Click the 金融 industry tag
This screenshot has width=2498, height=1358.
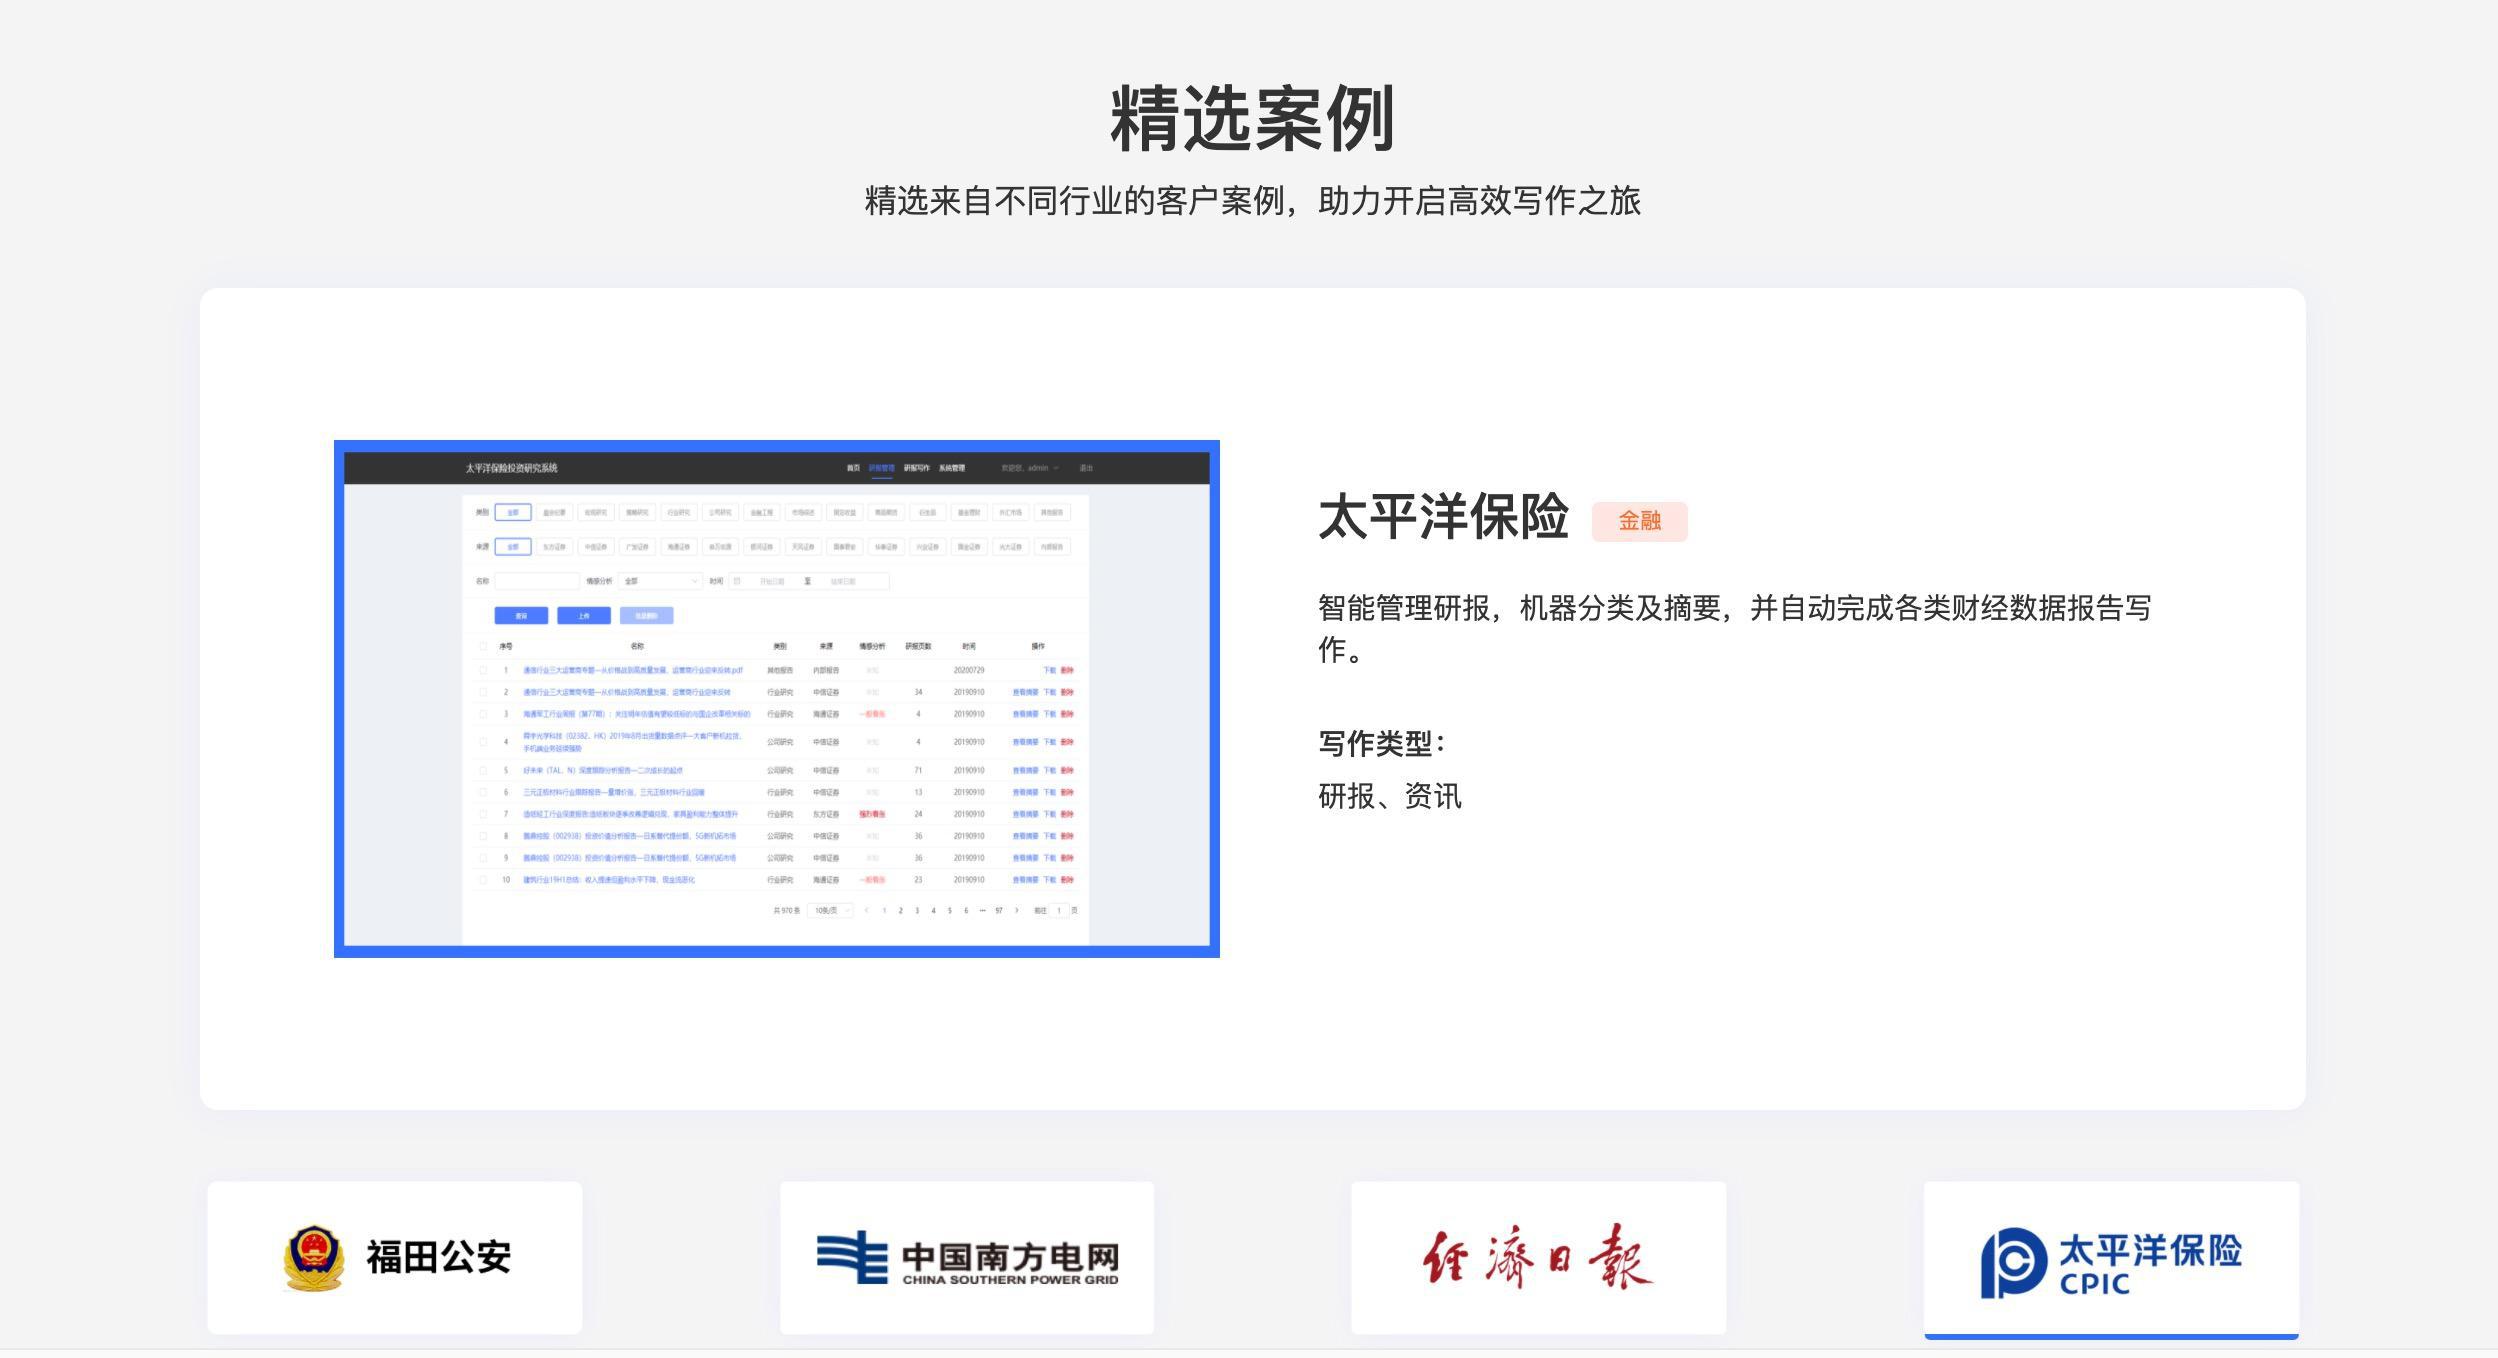coord(1640,521)
